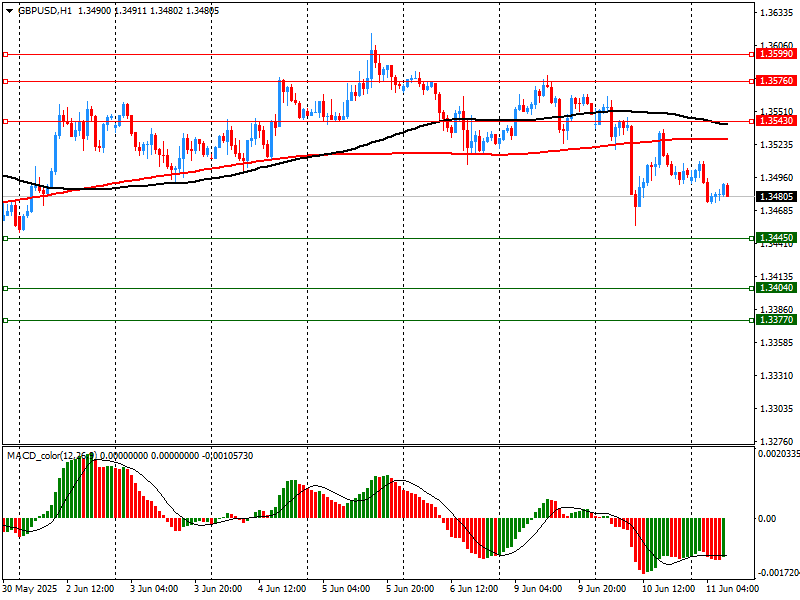The height and width of the screenshot is (600, 800).
Task: Click left handle of 1.35760 resistance line
Action: tap(6, 81)
